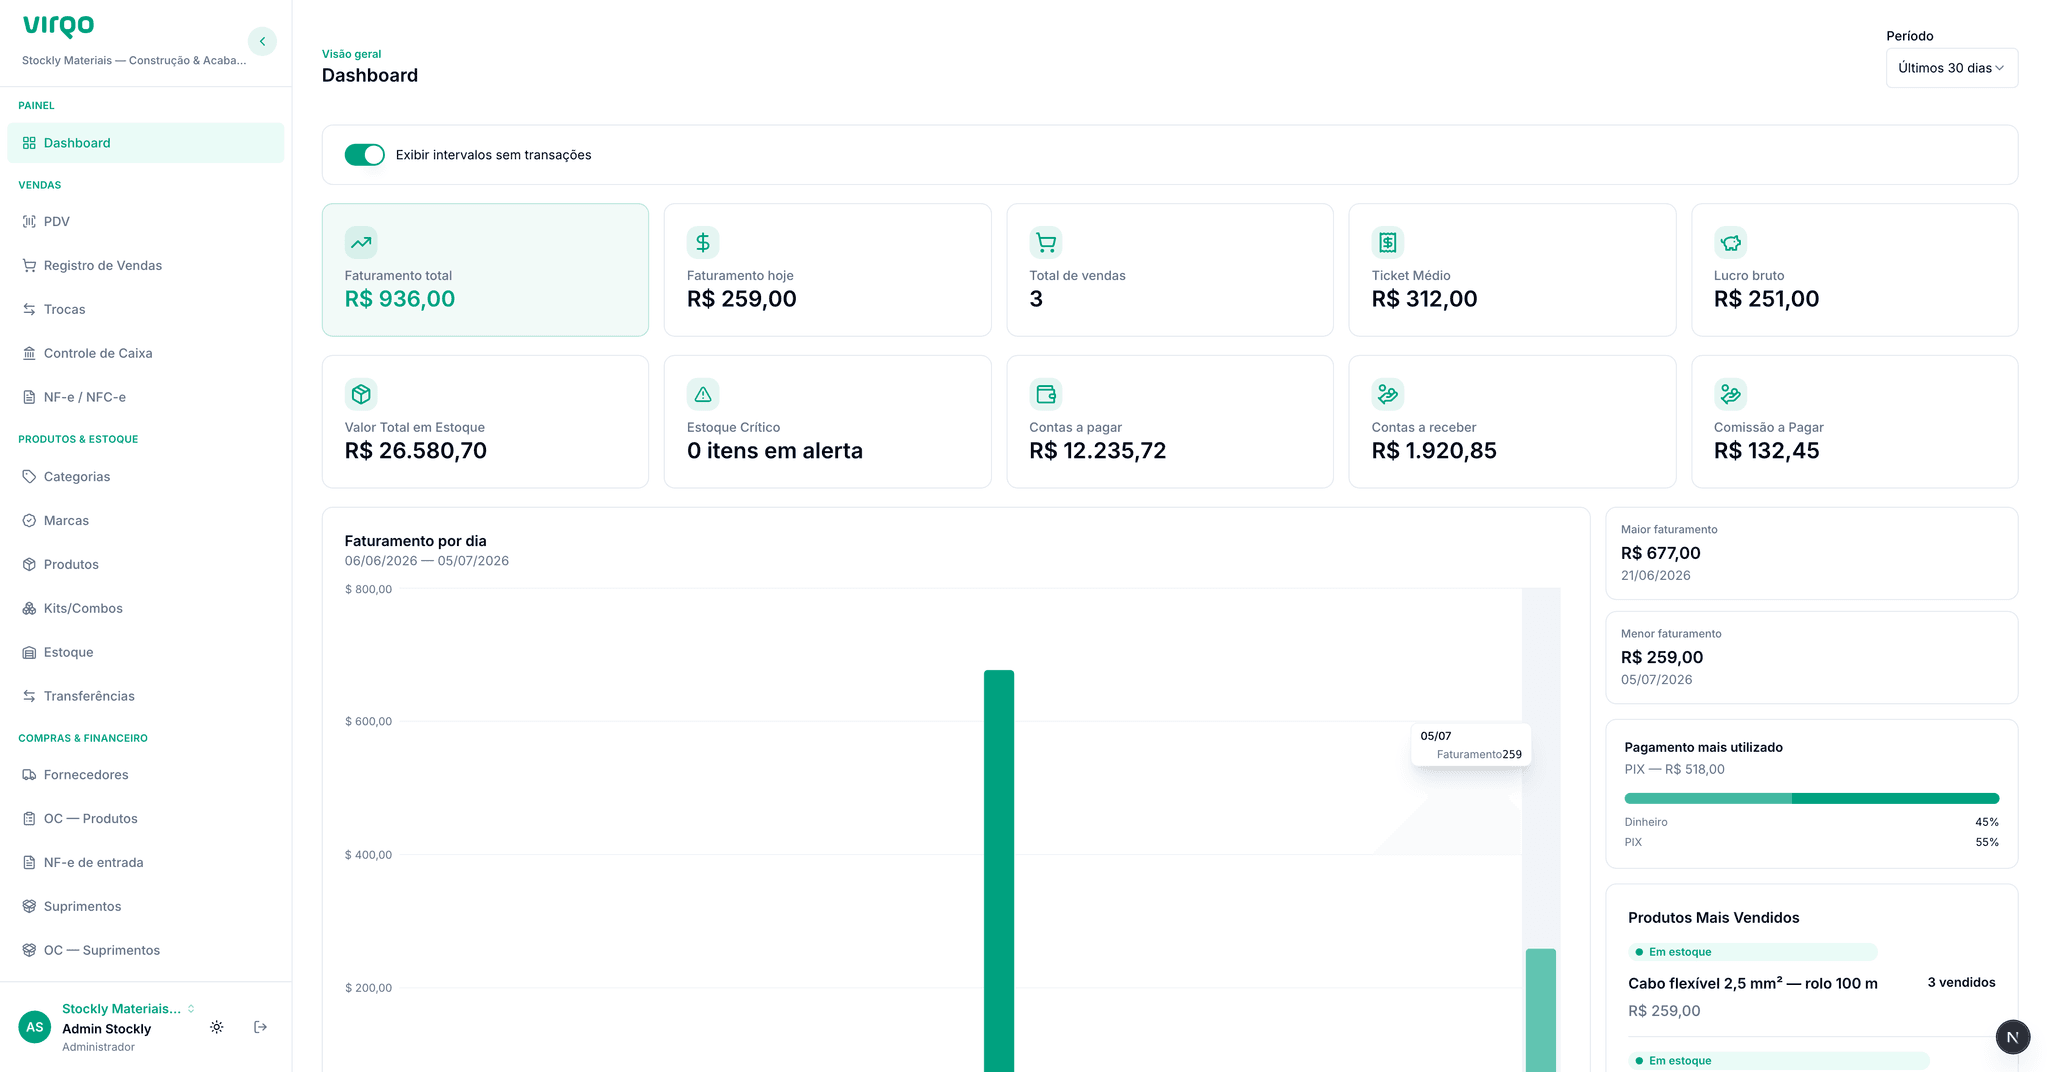Click the OC — Produtos clipboard icon
Image resolution: width=2048 pixels, height=1072 pixels.
click(x=29, y=818)
